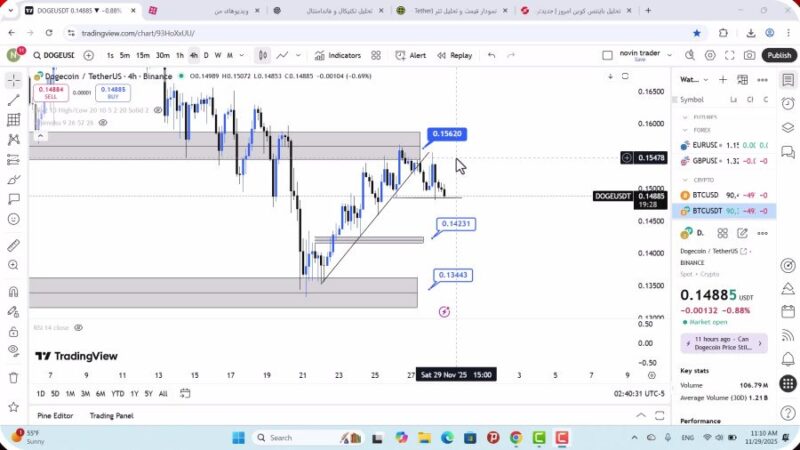Toggle hide all drawings eye tool
800x450 pixels.
(x=13, y=350)
